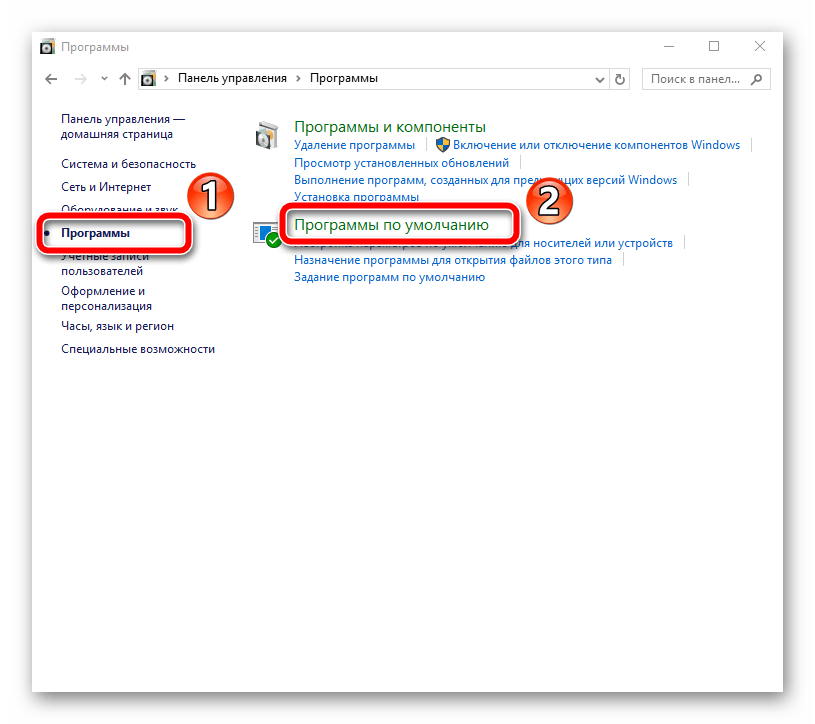Expand the recent locations chevron
Image resolution: width=815 pixels, height=724 pixels.
(x=103, y=78)
